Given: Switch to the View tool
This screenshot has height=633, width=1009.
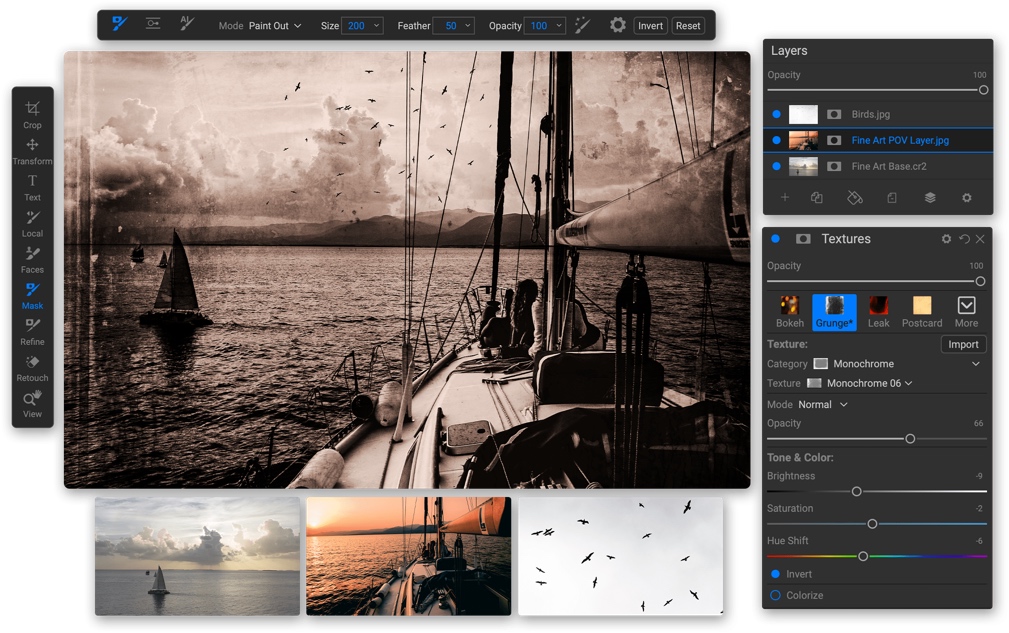Looking at the screenshot, I should (32, 404).
